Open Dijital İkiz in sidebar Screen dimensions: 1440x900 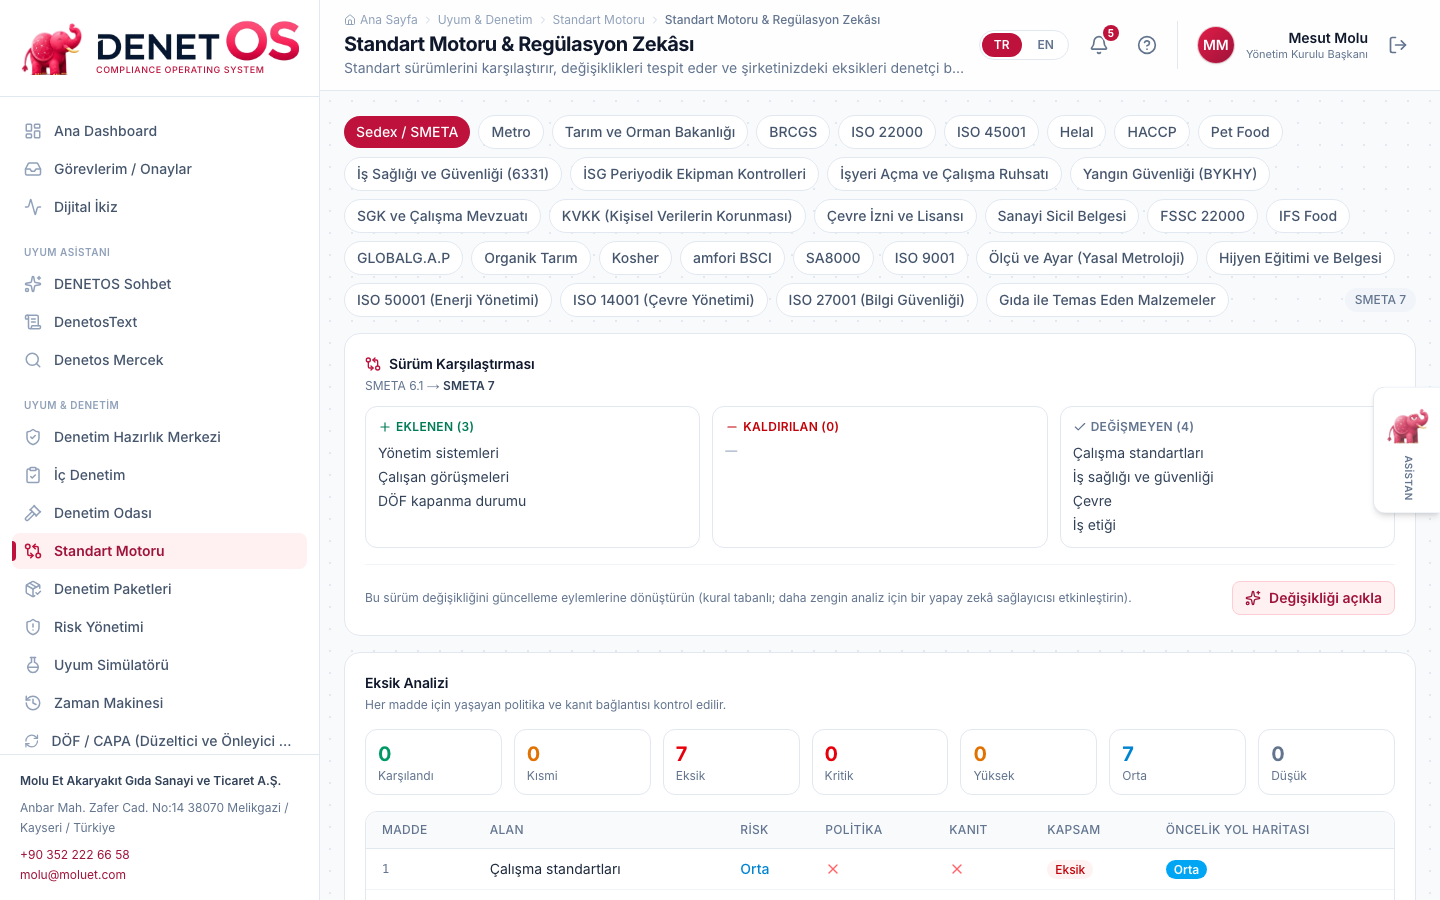[160, 207]
